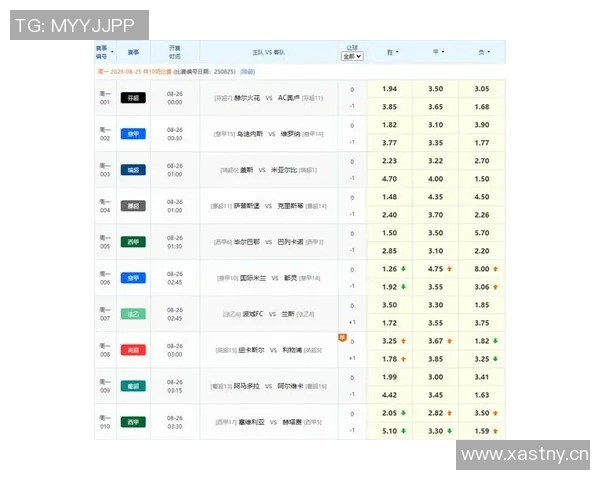Choose the 5.70 loss odds on match 005
Viewport: 600px width, 480px height.
click(x=482, y=233)
